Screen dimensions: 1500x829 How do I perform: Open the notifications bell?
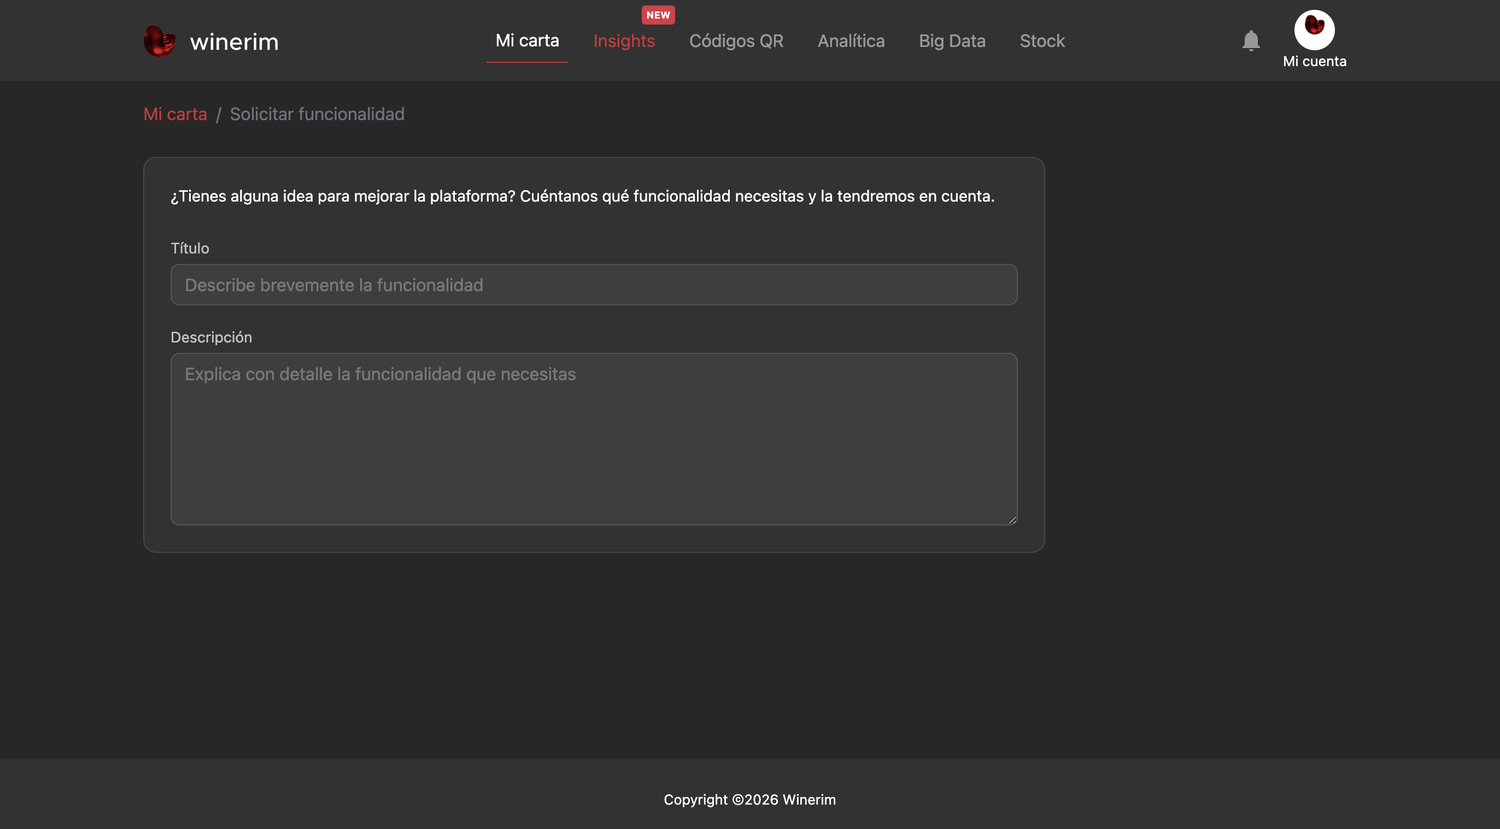(1251, 41)
